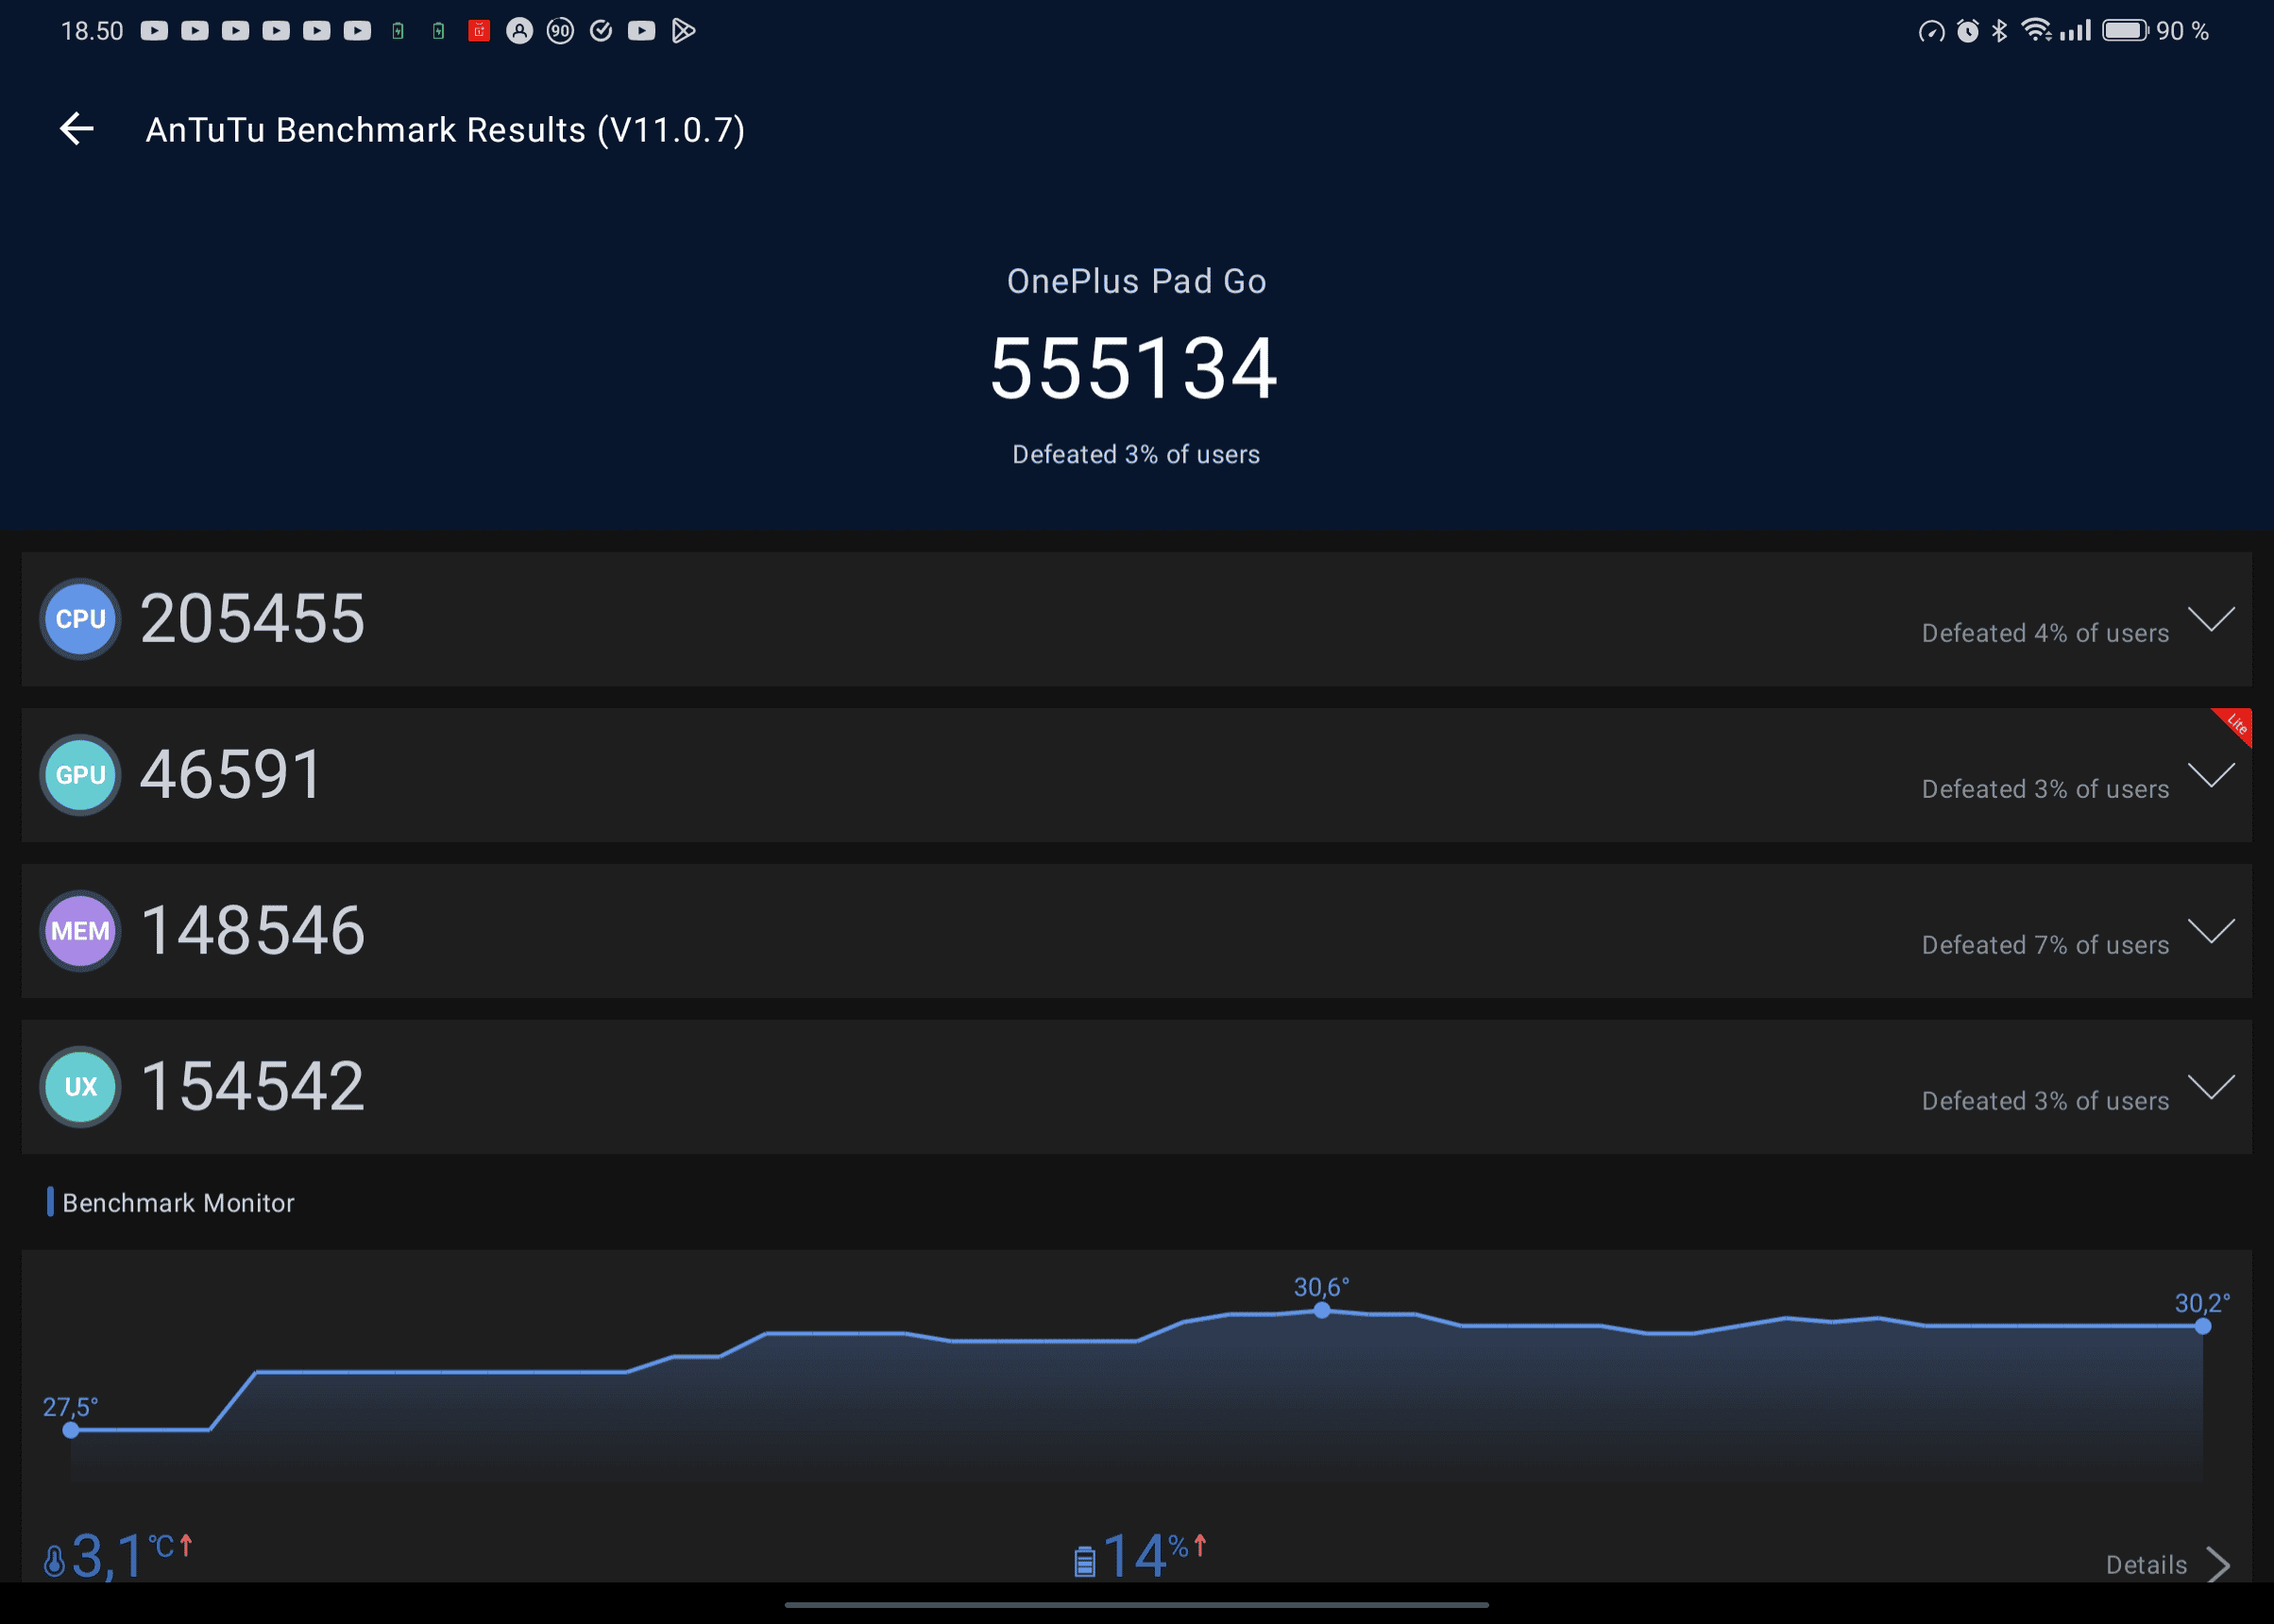2274x1624 pixels.
Task: Open the Details link
Action: [2146, 1565]
